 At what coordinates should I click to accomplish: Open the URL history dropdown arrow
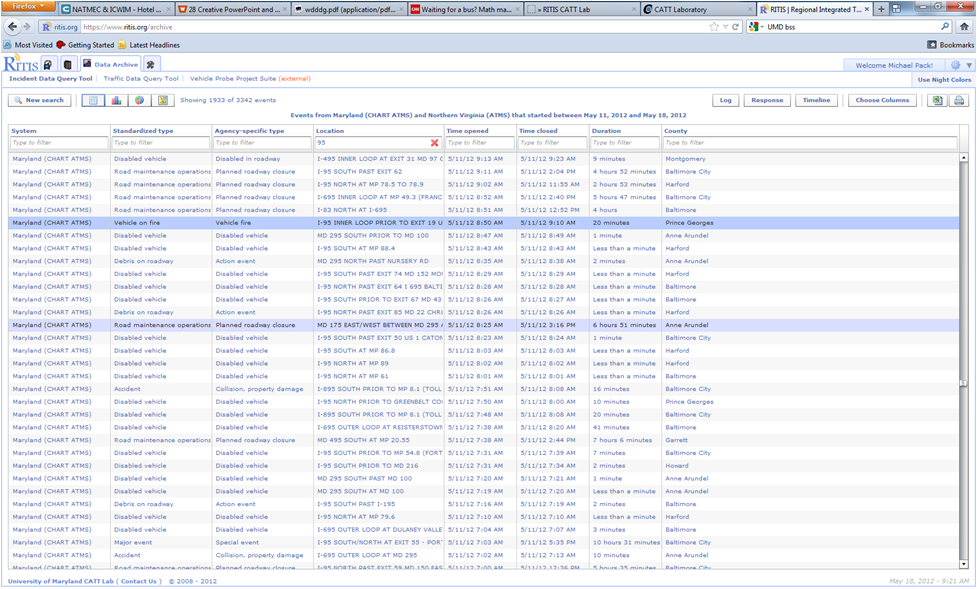click(x=725, y=27)
